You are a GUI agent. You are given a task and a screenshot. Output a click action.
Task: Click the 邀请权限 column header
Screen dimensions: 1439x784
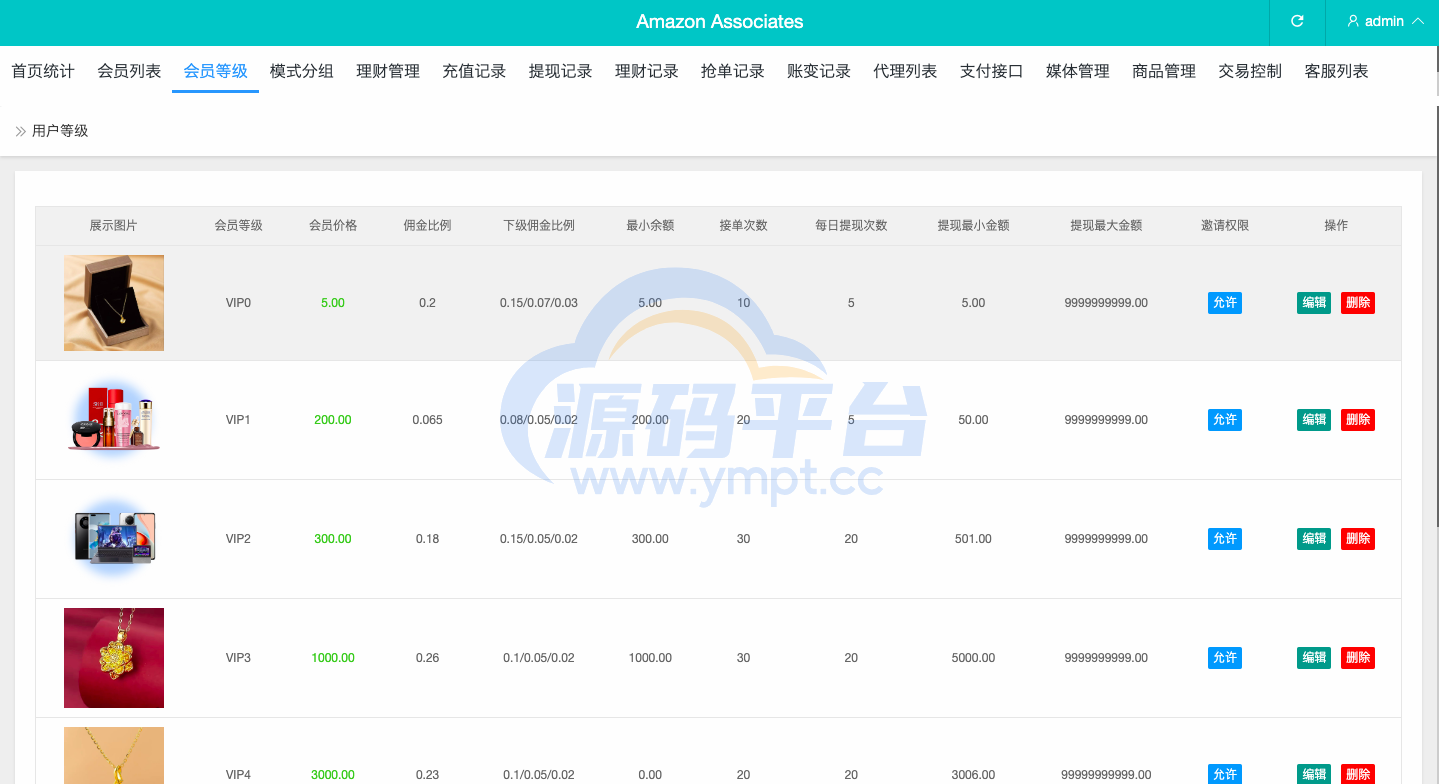click(x=1225, y=226)
